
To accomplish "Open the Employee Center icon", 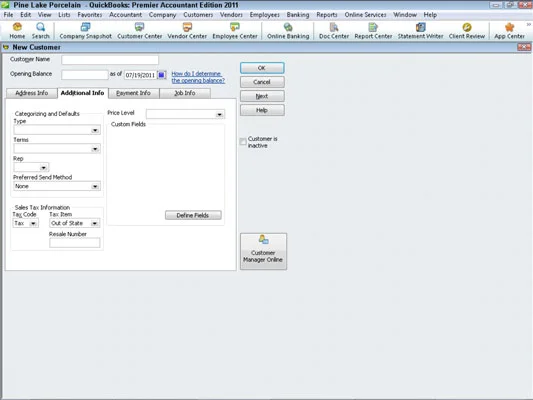I will click(235, 31).
